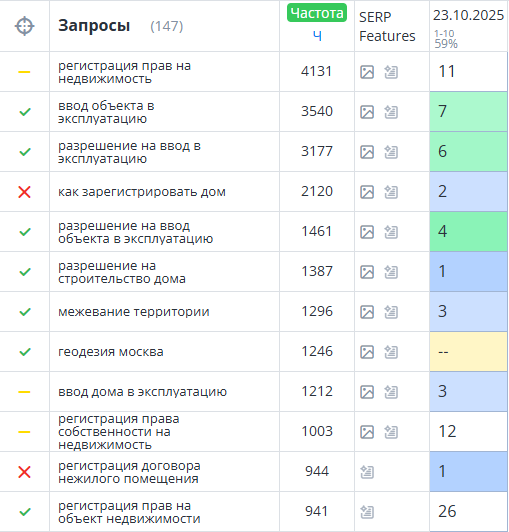
Task: Select query регистрация прав на недвижимость
Action: [x=125, y=72]
